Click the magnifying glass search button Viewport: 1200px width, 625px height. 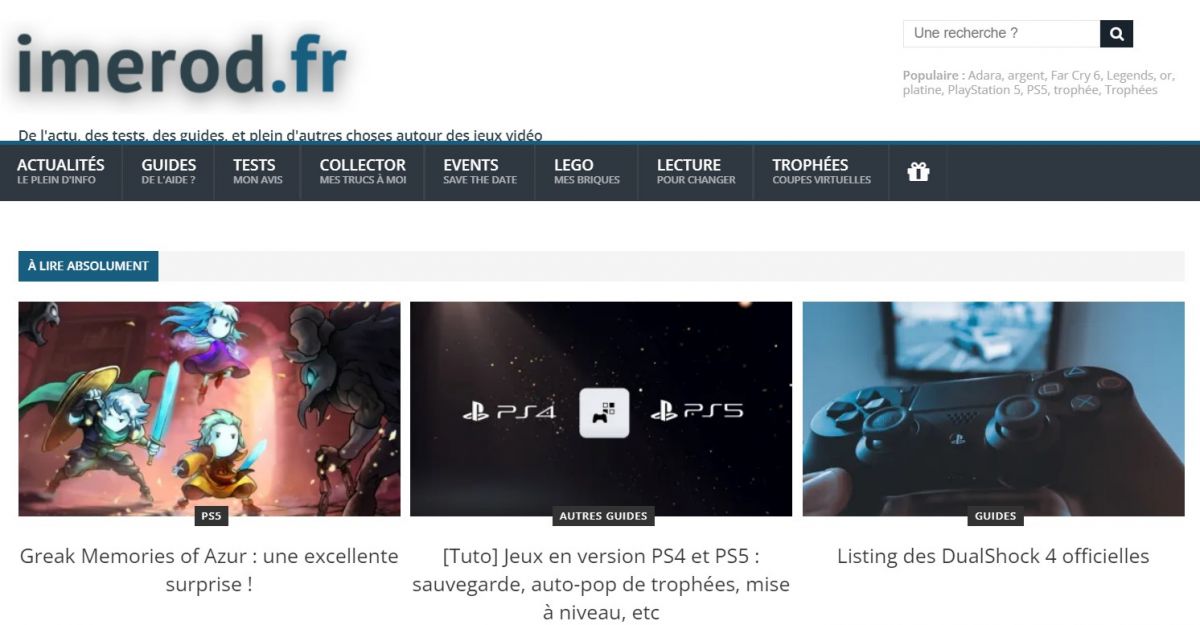1116,33
